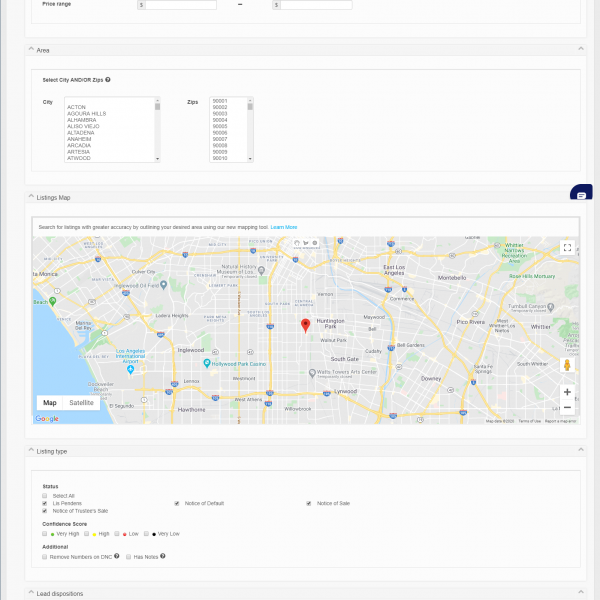Select ALHAMBRA in the City list
The image size is (600, 600).
(82, 120)
